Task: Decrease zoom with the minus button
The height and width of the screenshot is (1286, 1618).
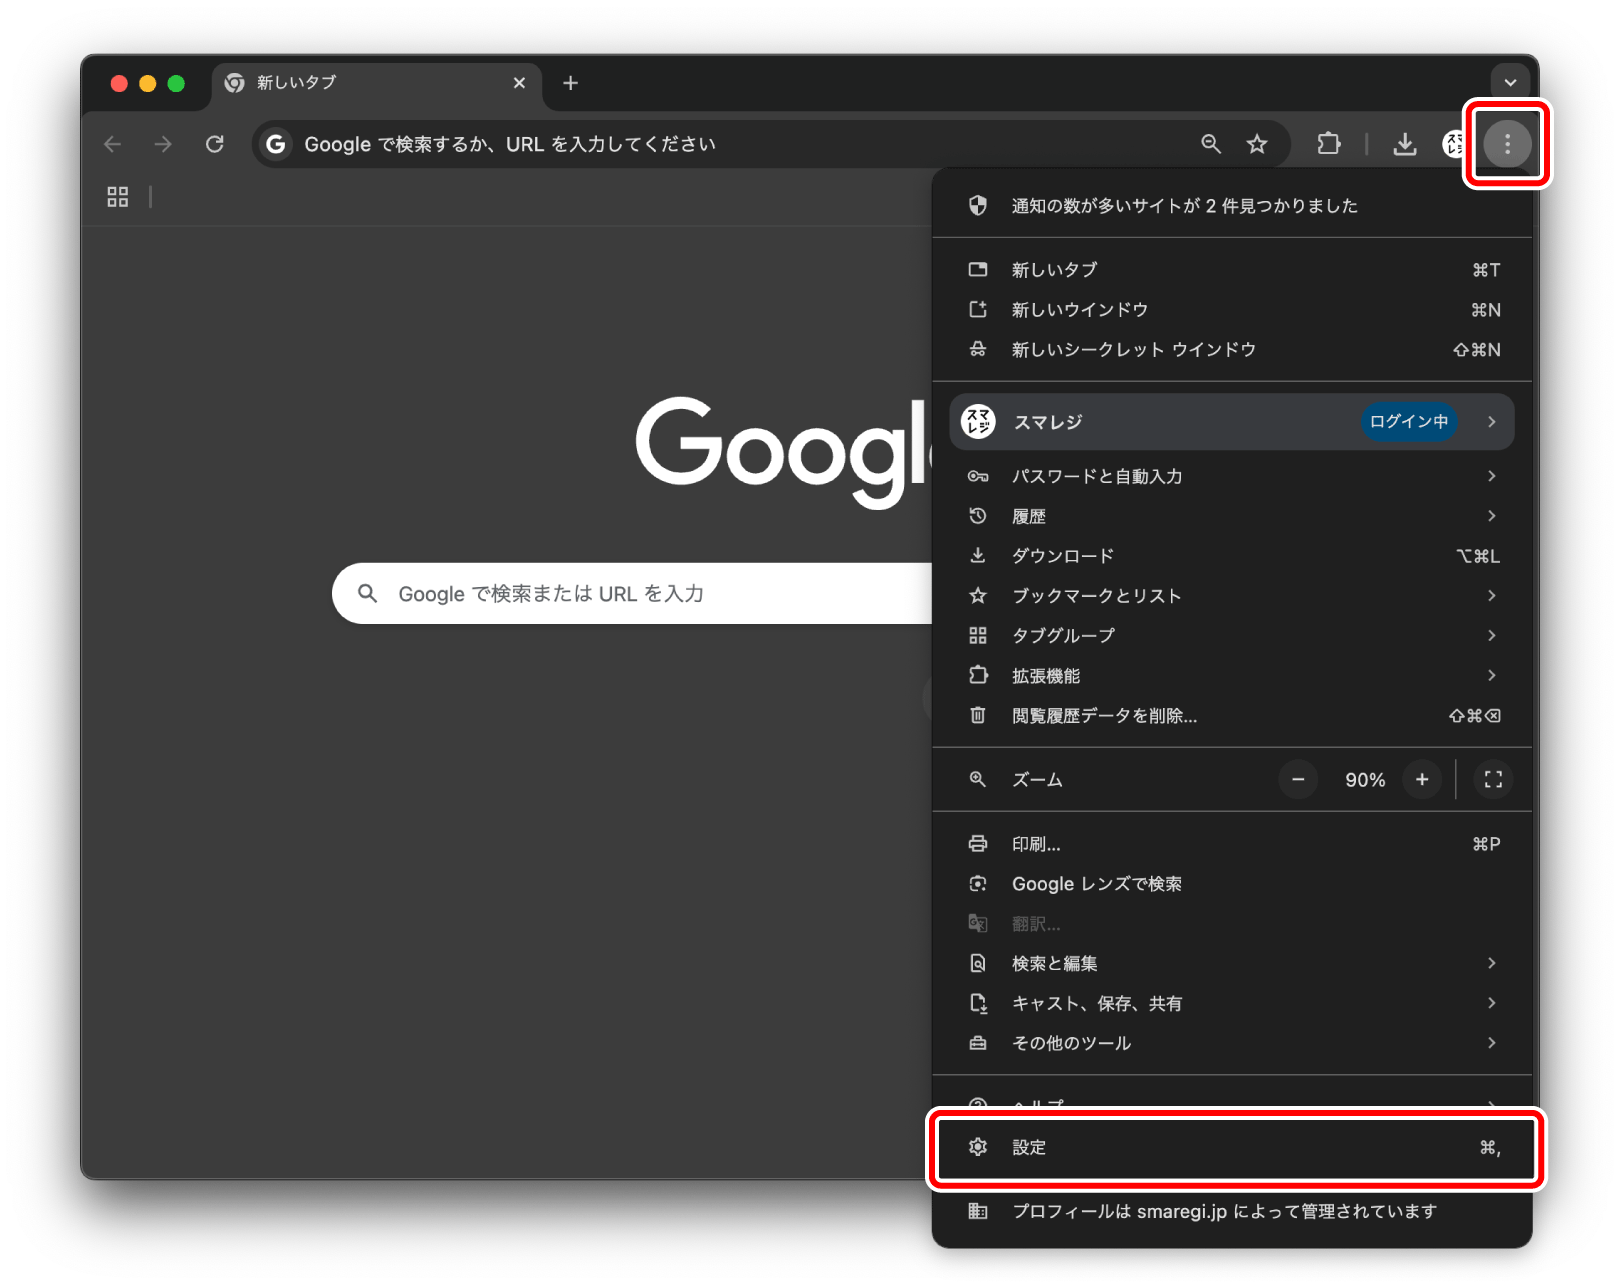Action: pos(1298,780)
